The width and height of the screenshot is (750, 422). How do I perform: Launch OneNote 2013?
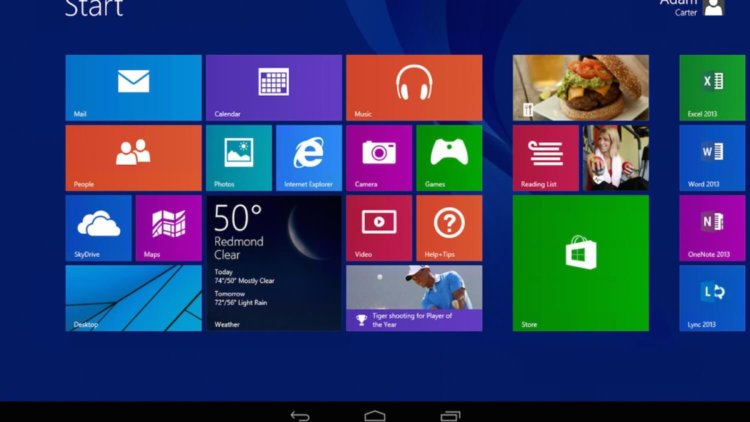(x=712, y=228)
